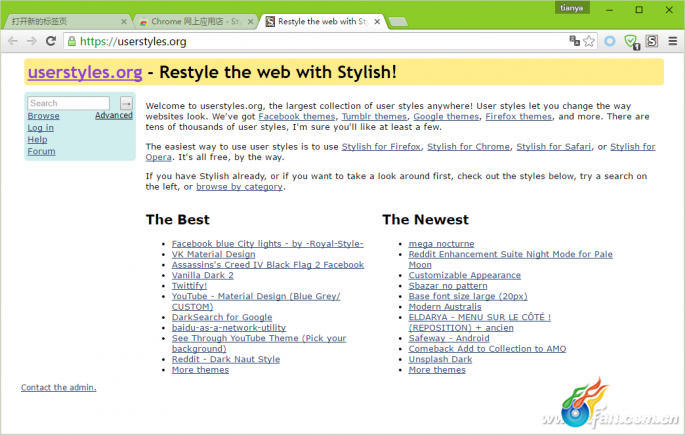Open the Facebook themes link
685x435 pixels.
click(297, 117)
